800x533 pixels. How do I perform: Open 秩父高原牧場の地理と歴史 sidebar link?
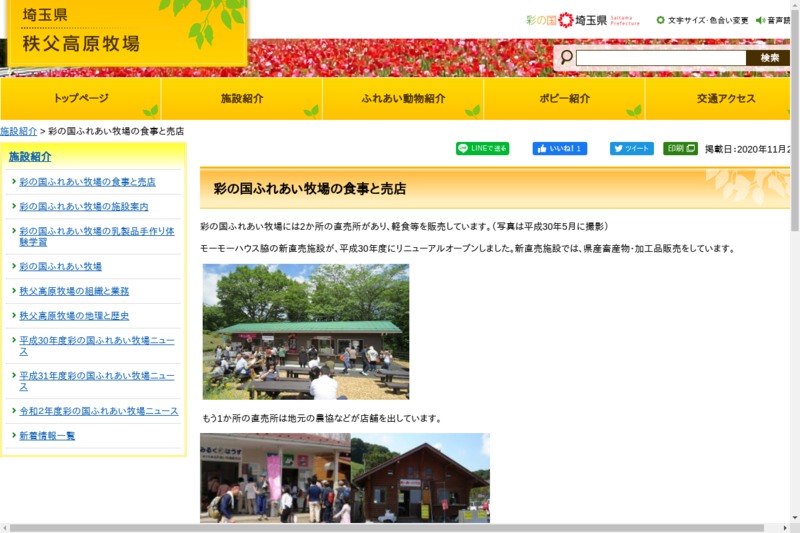click(x=74, y=316)
